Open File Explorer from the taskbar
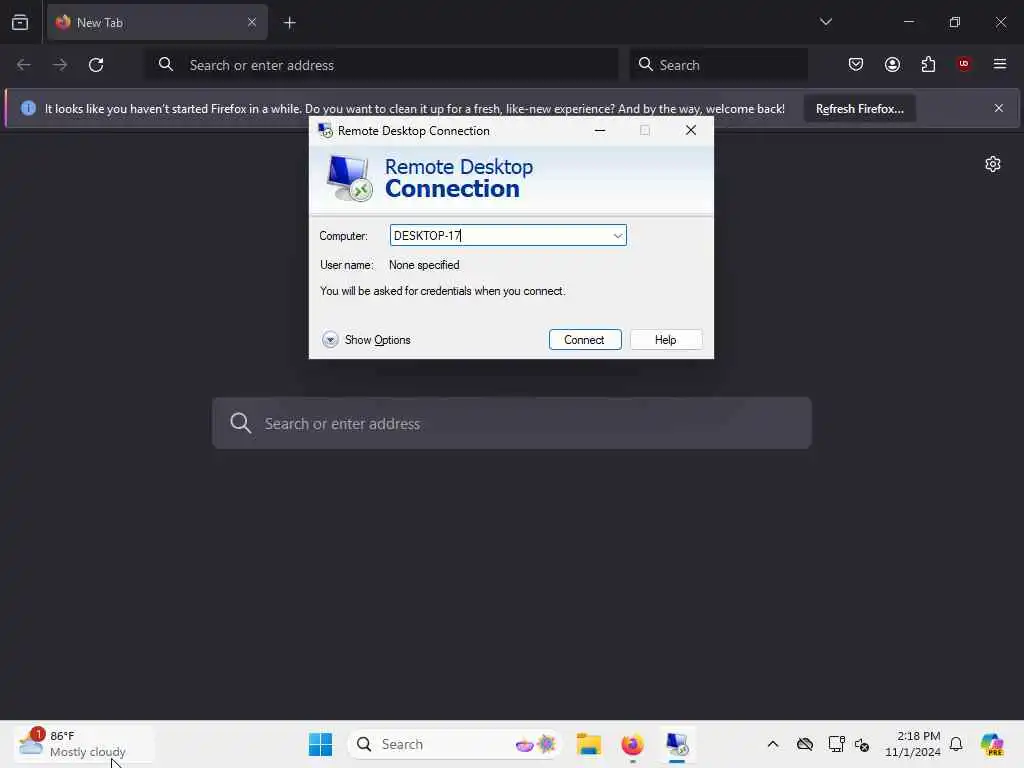The width and height of the screenshot is (1024, 768). pyautogui.click(x=588, y=744)
